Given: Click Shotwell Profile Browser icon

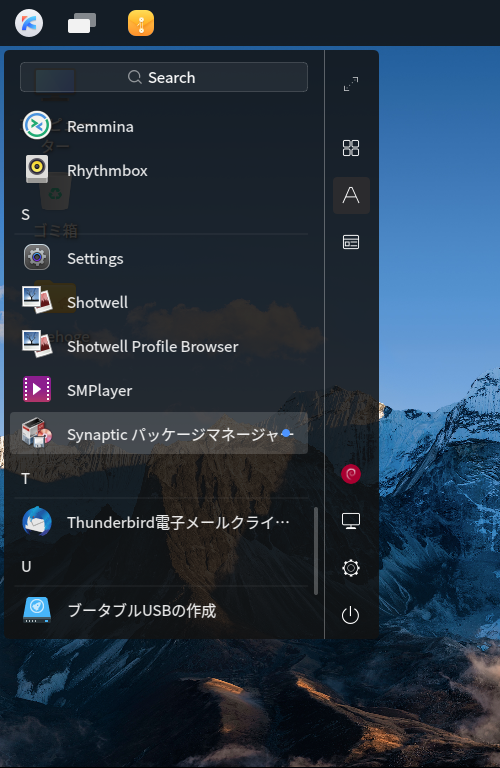Looking at the screenshot, I should click(x=37, y=344).
